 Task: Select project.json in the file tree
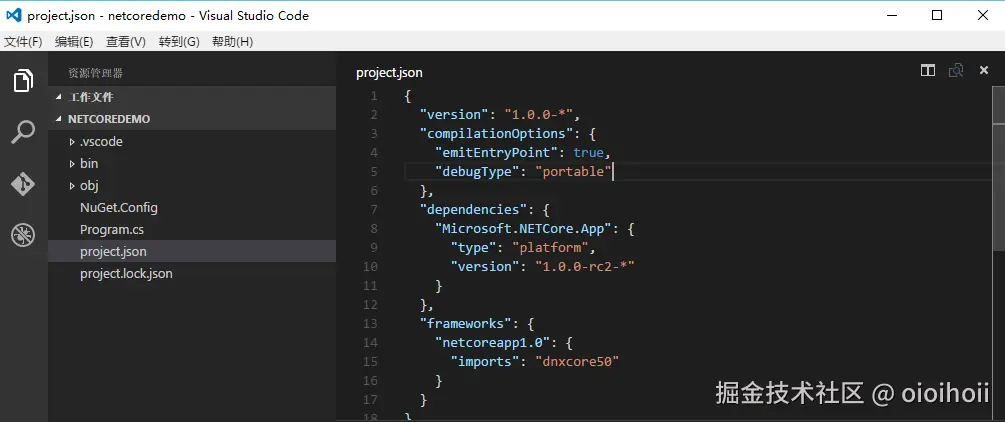[192, 251]
